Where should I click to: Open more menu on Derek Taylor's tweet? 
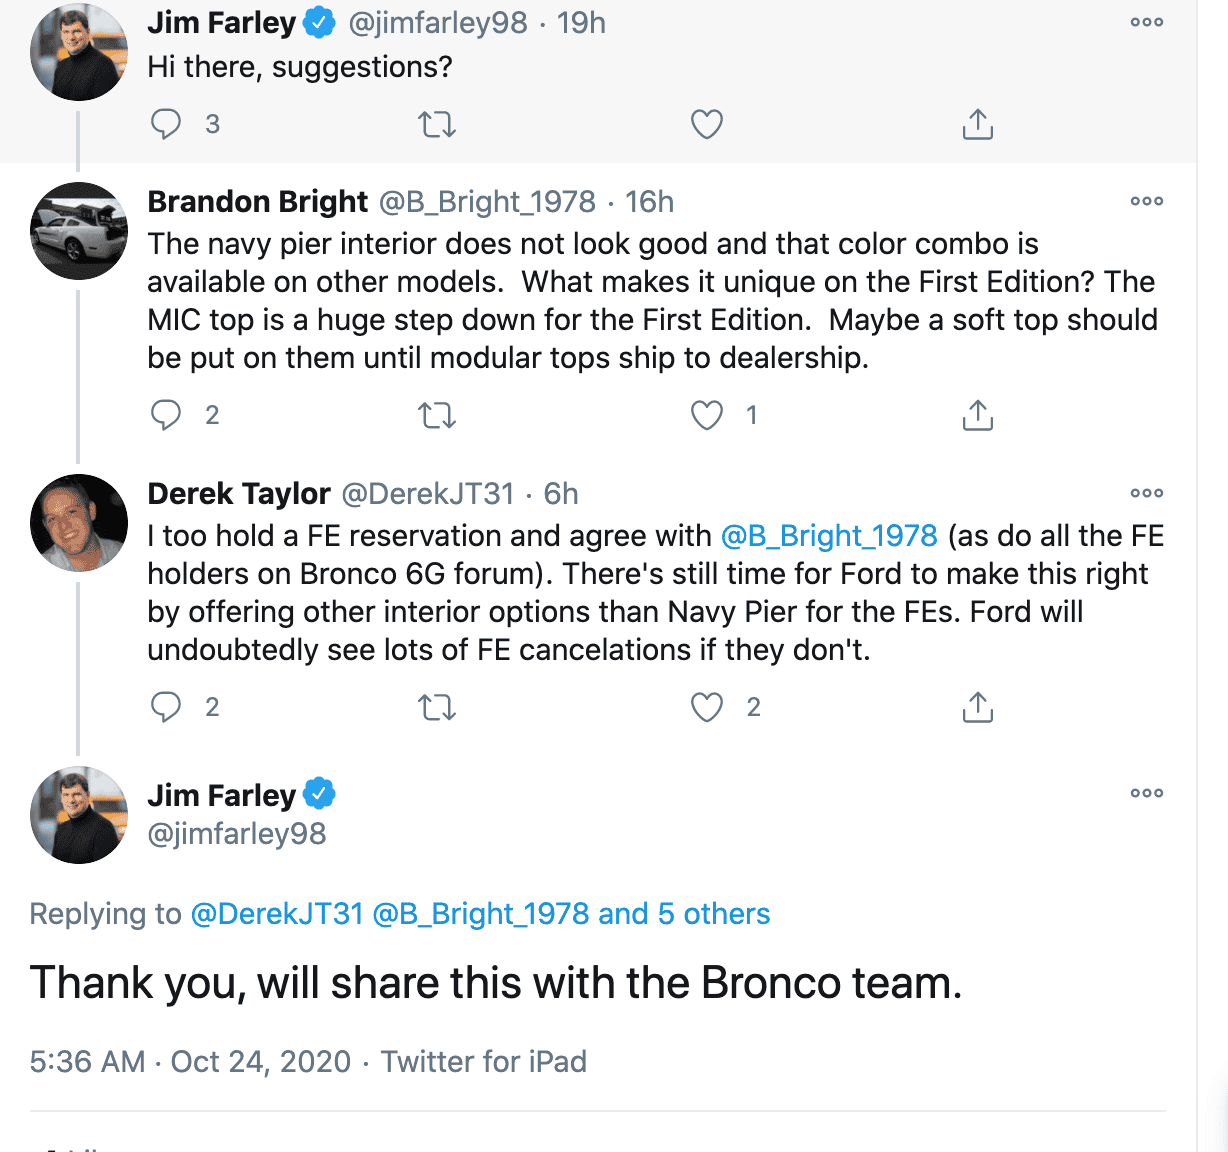pos(1146,493)
